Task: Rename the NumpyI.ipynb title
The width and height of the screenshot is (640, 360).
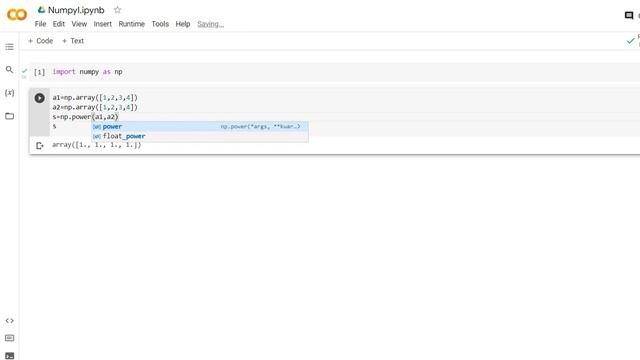Action: 76,10
